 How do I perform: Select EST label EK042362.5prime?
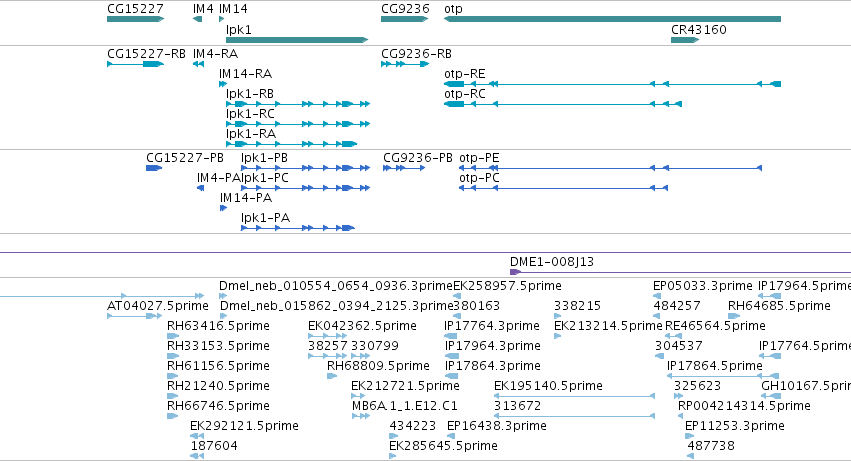tap(363, 326)
